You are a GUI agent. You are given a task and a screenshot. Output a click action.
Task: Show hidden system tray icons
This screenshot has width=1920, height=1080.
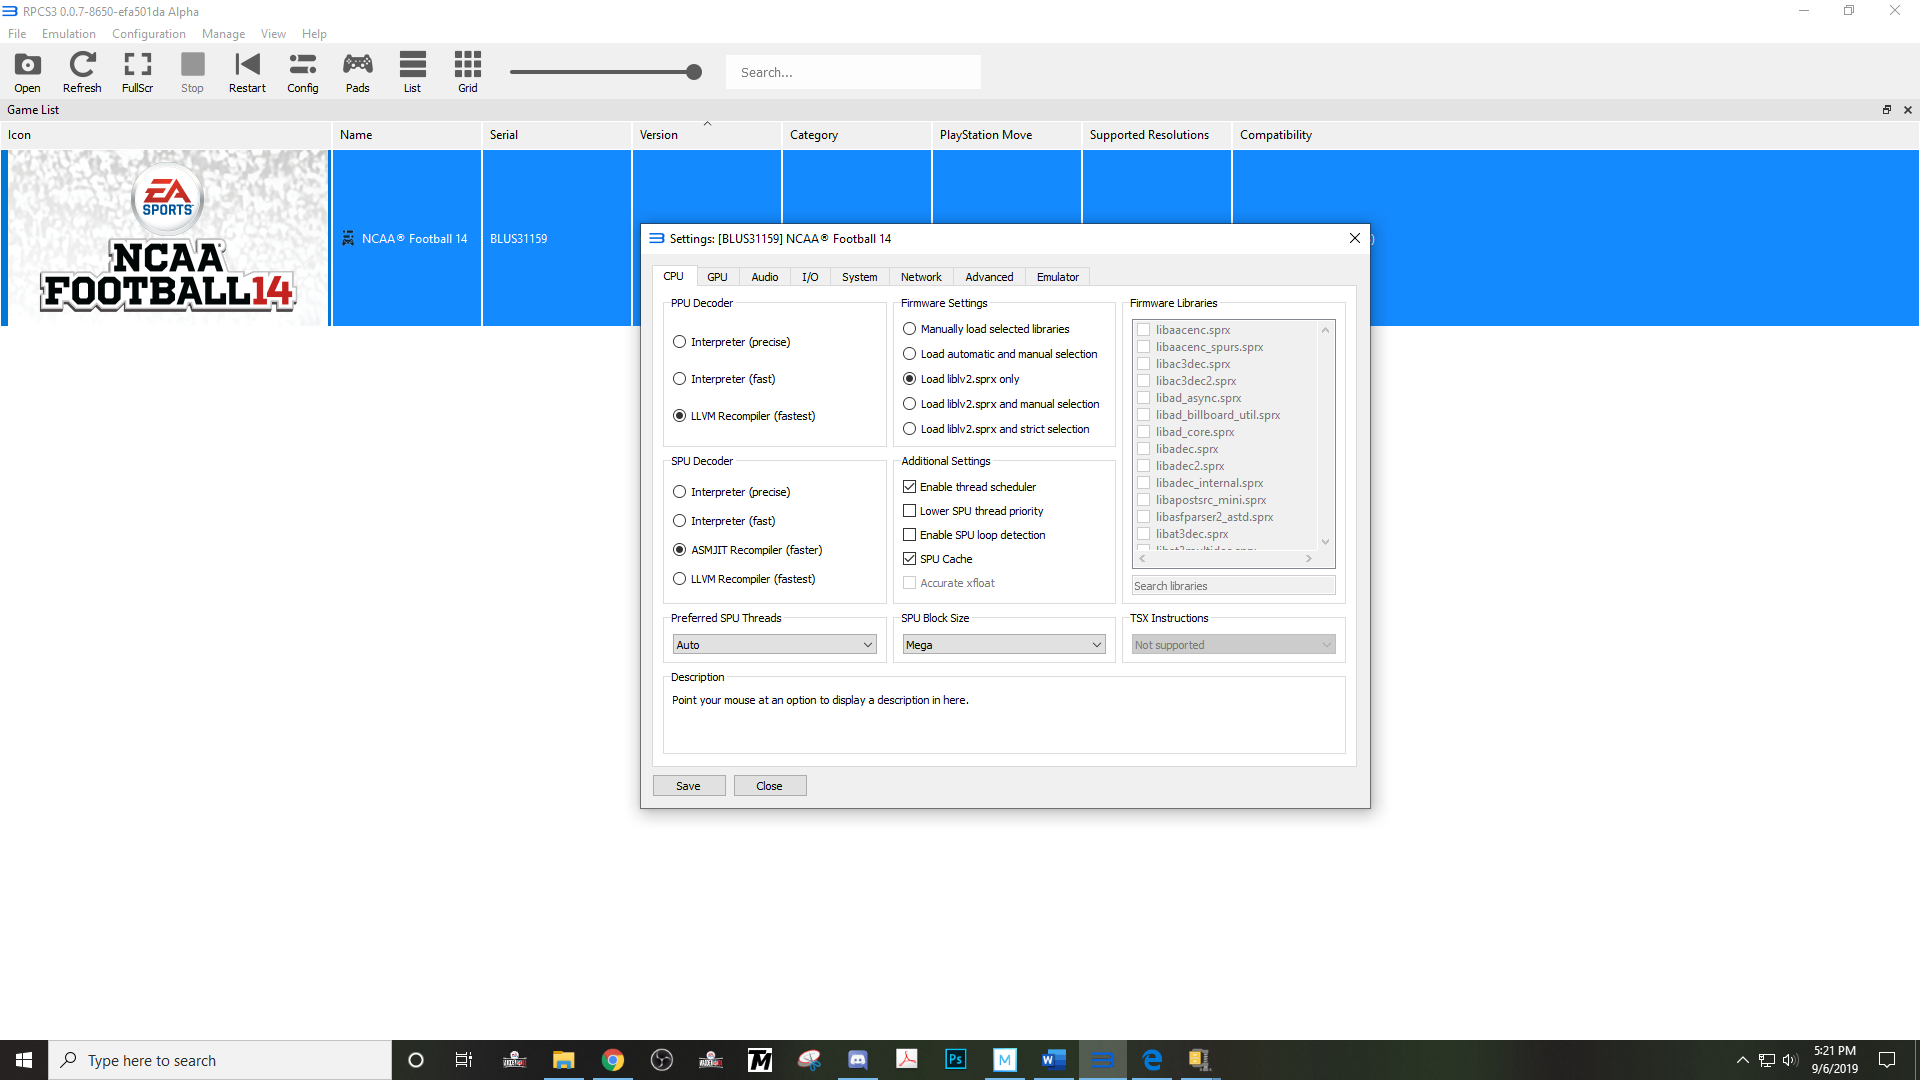pyautogui.click(x=1743, y=1060)
